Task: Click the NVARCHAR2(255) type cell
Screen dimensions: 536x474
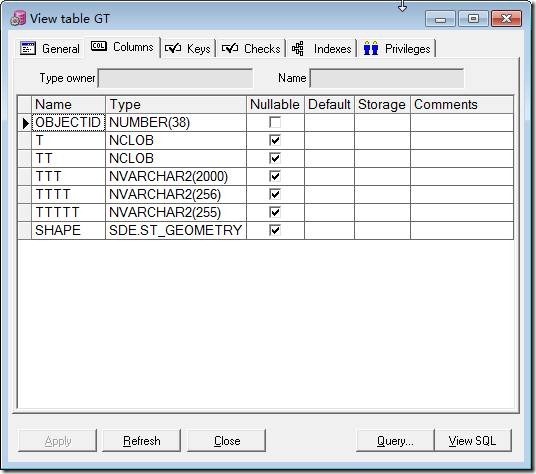Action: point(176,212)
